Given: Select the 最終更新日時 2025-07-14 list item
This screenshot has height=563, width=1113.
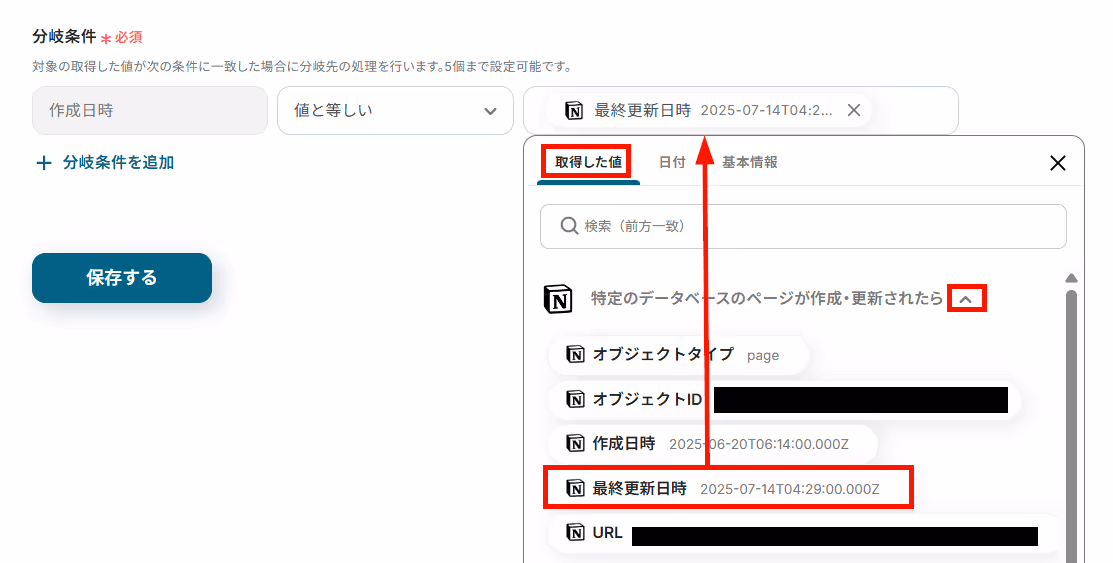Looking at the screenshot, I should tap(728, 488).
